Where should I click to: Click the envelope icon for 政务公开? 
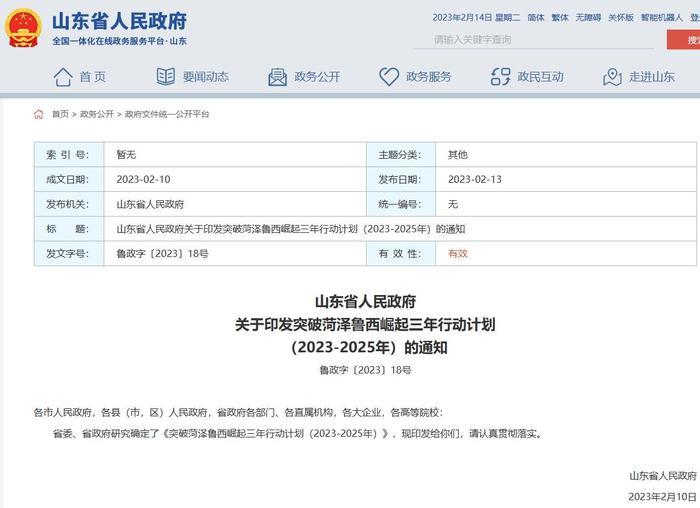pyautogui.click(x=278, y=77)
